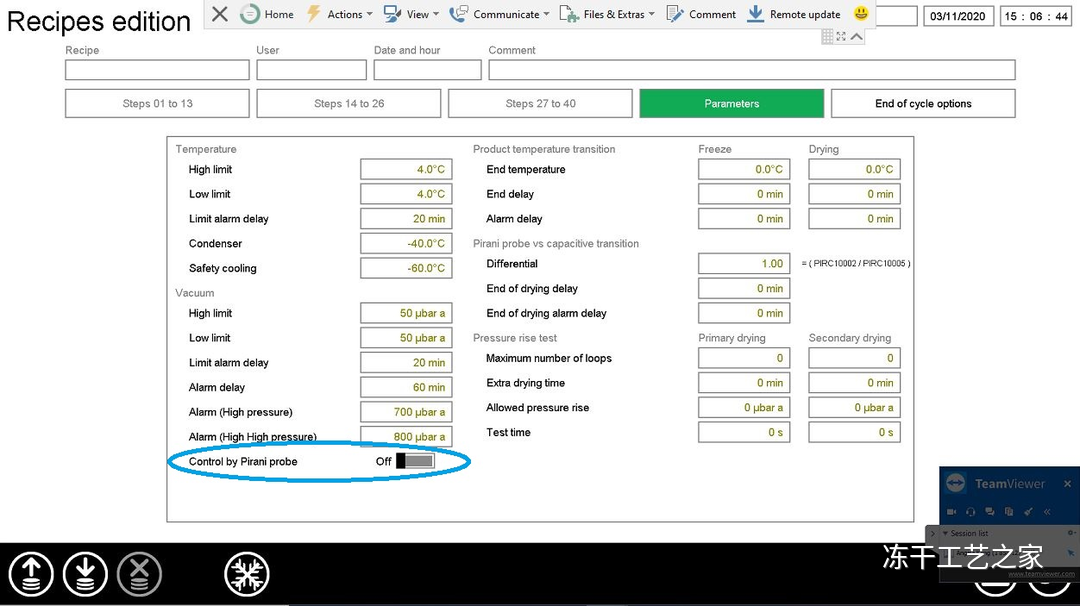Edit Temperature Limit alarm delay field
Screen dimensions: 1080x606
406,219
